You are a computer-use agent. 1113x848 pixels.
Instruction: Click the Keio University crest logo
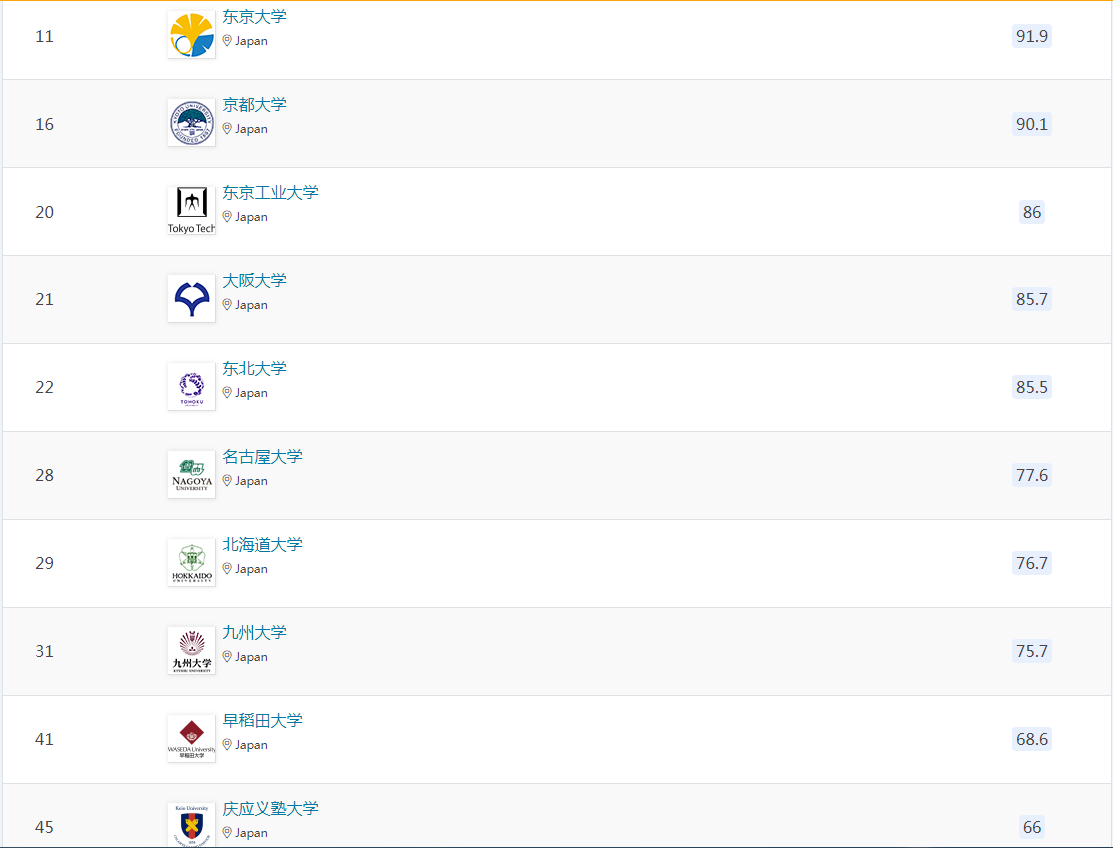pyautogui.click(x=192, y=825)
